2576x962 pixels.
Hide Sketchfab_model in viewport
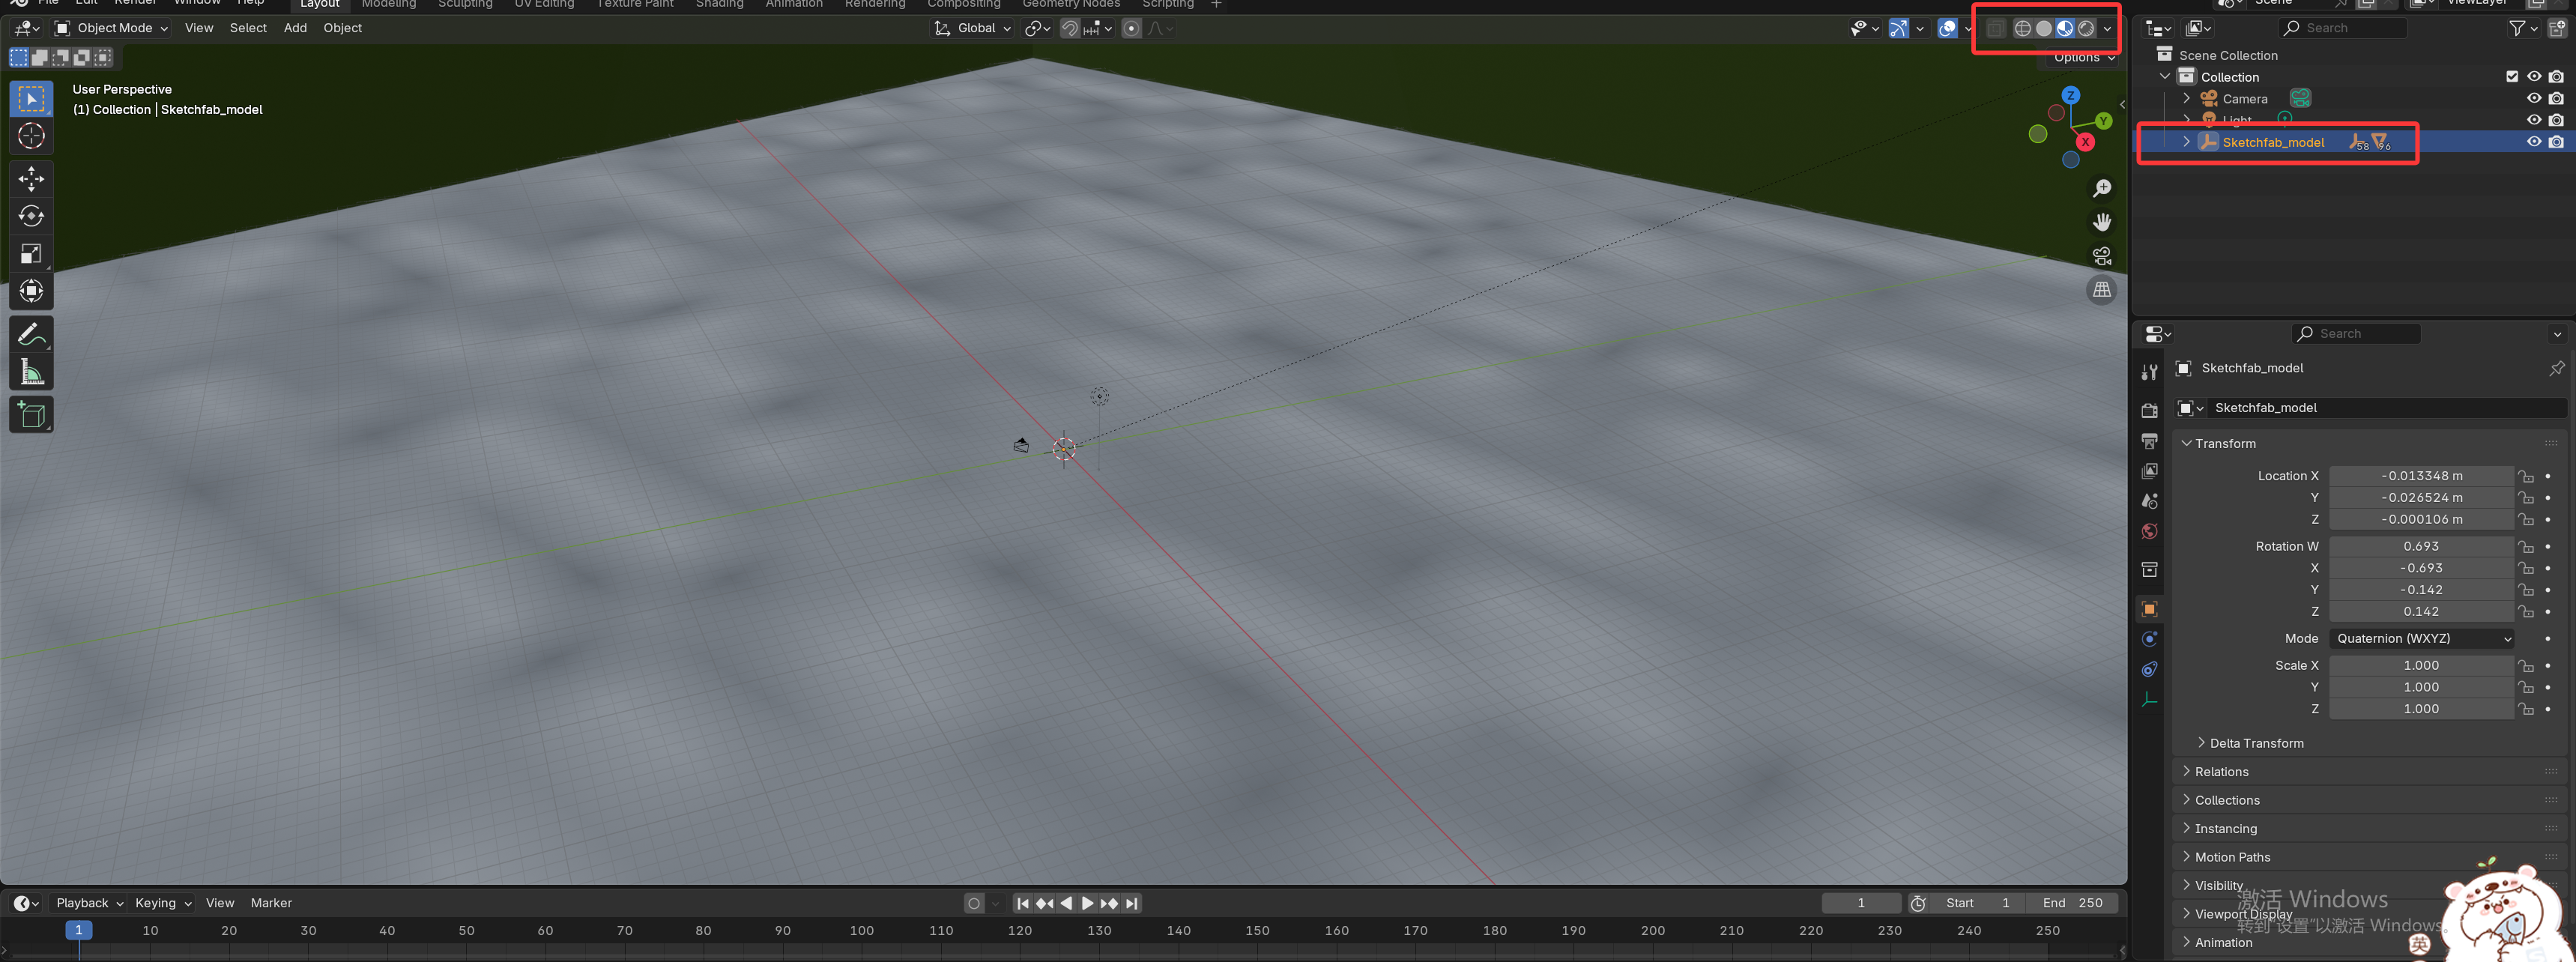(2533, 142)
